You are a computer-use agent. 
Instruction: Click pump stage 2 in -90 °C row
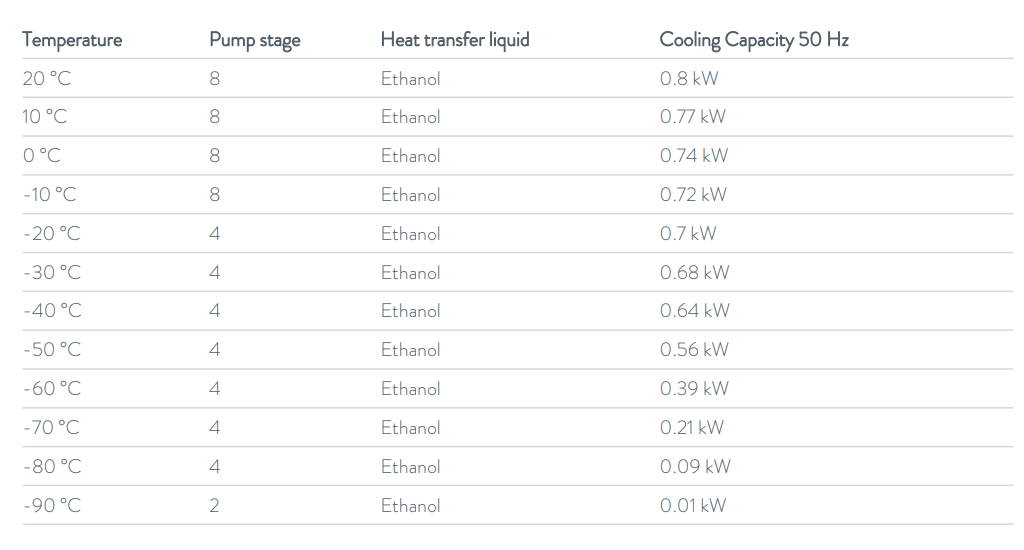pos(214,506)
